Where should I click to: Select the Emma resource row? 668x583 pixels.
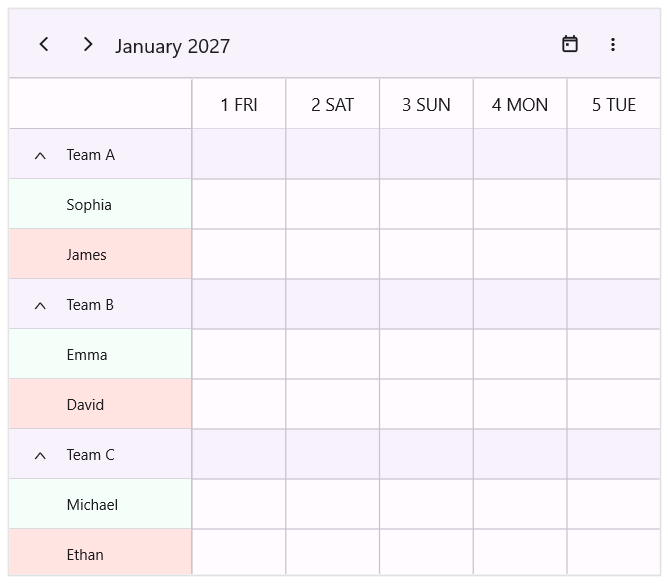(x=100, y=354)
